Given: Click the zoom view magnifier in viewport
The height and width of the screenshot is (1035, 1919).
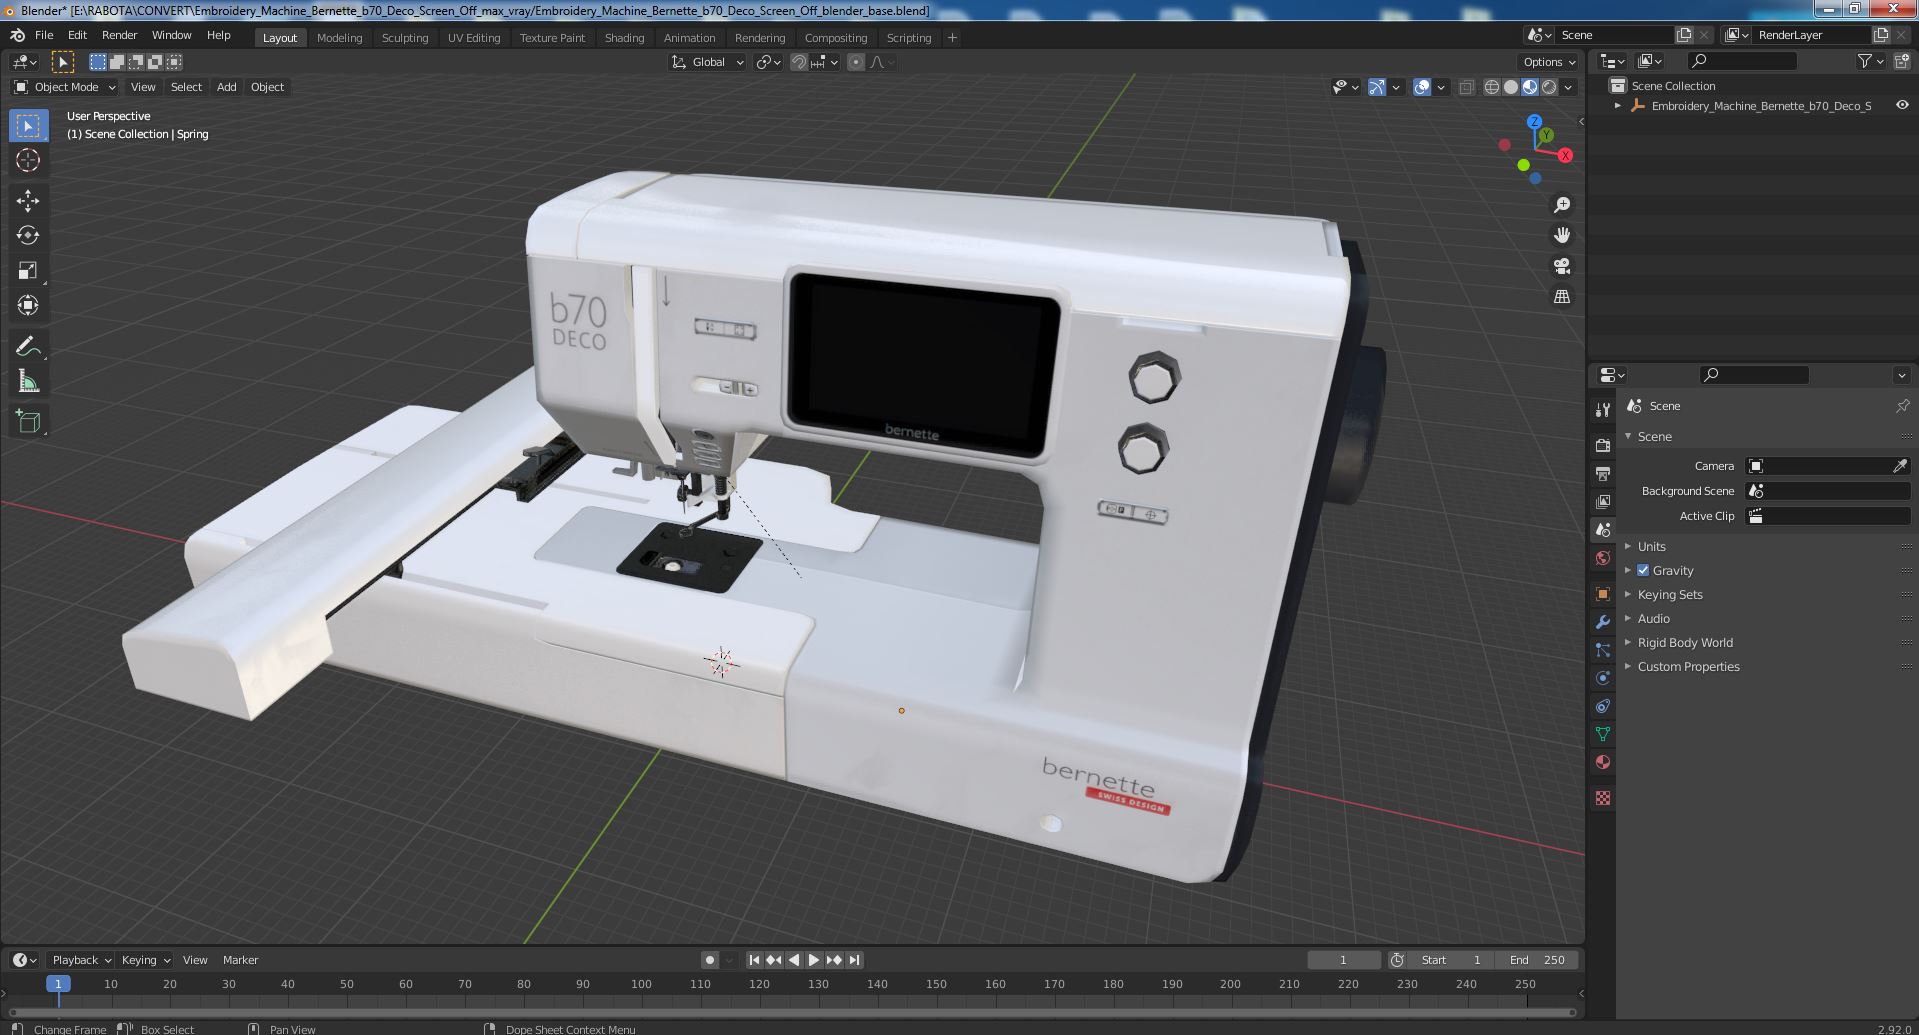Looking at the screenshot, I should (1561, 205).
